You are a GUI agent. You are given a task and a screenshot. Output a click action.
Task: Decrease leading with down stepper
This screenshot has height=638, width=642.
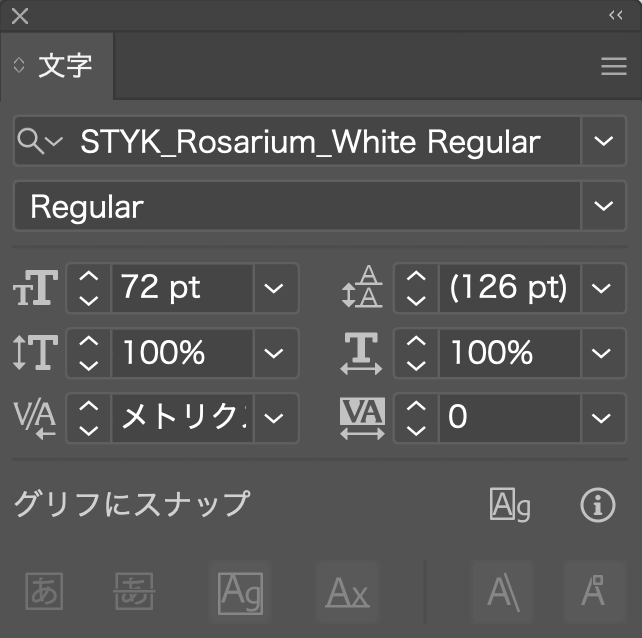click(416, 301)
